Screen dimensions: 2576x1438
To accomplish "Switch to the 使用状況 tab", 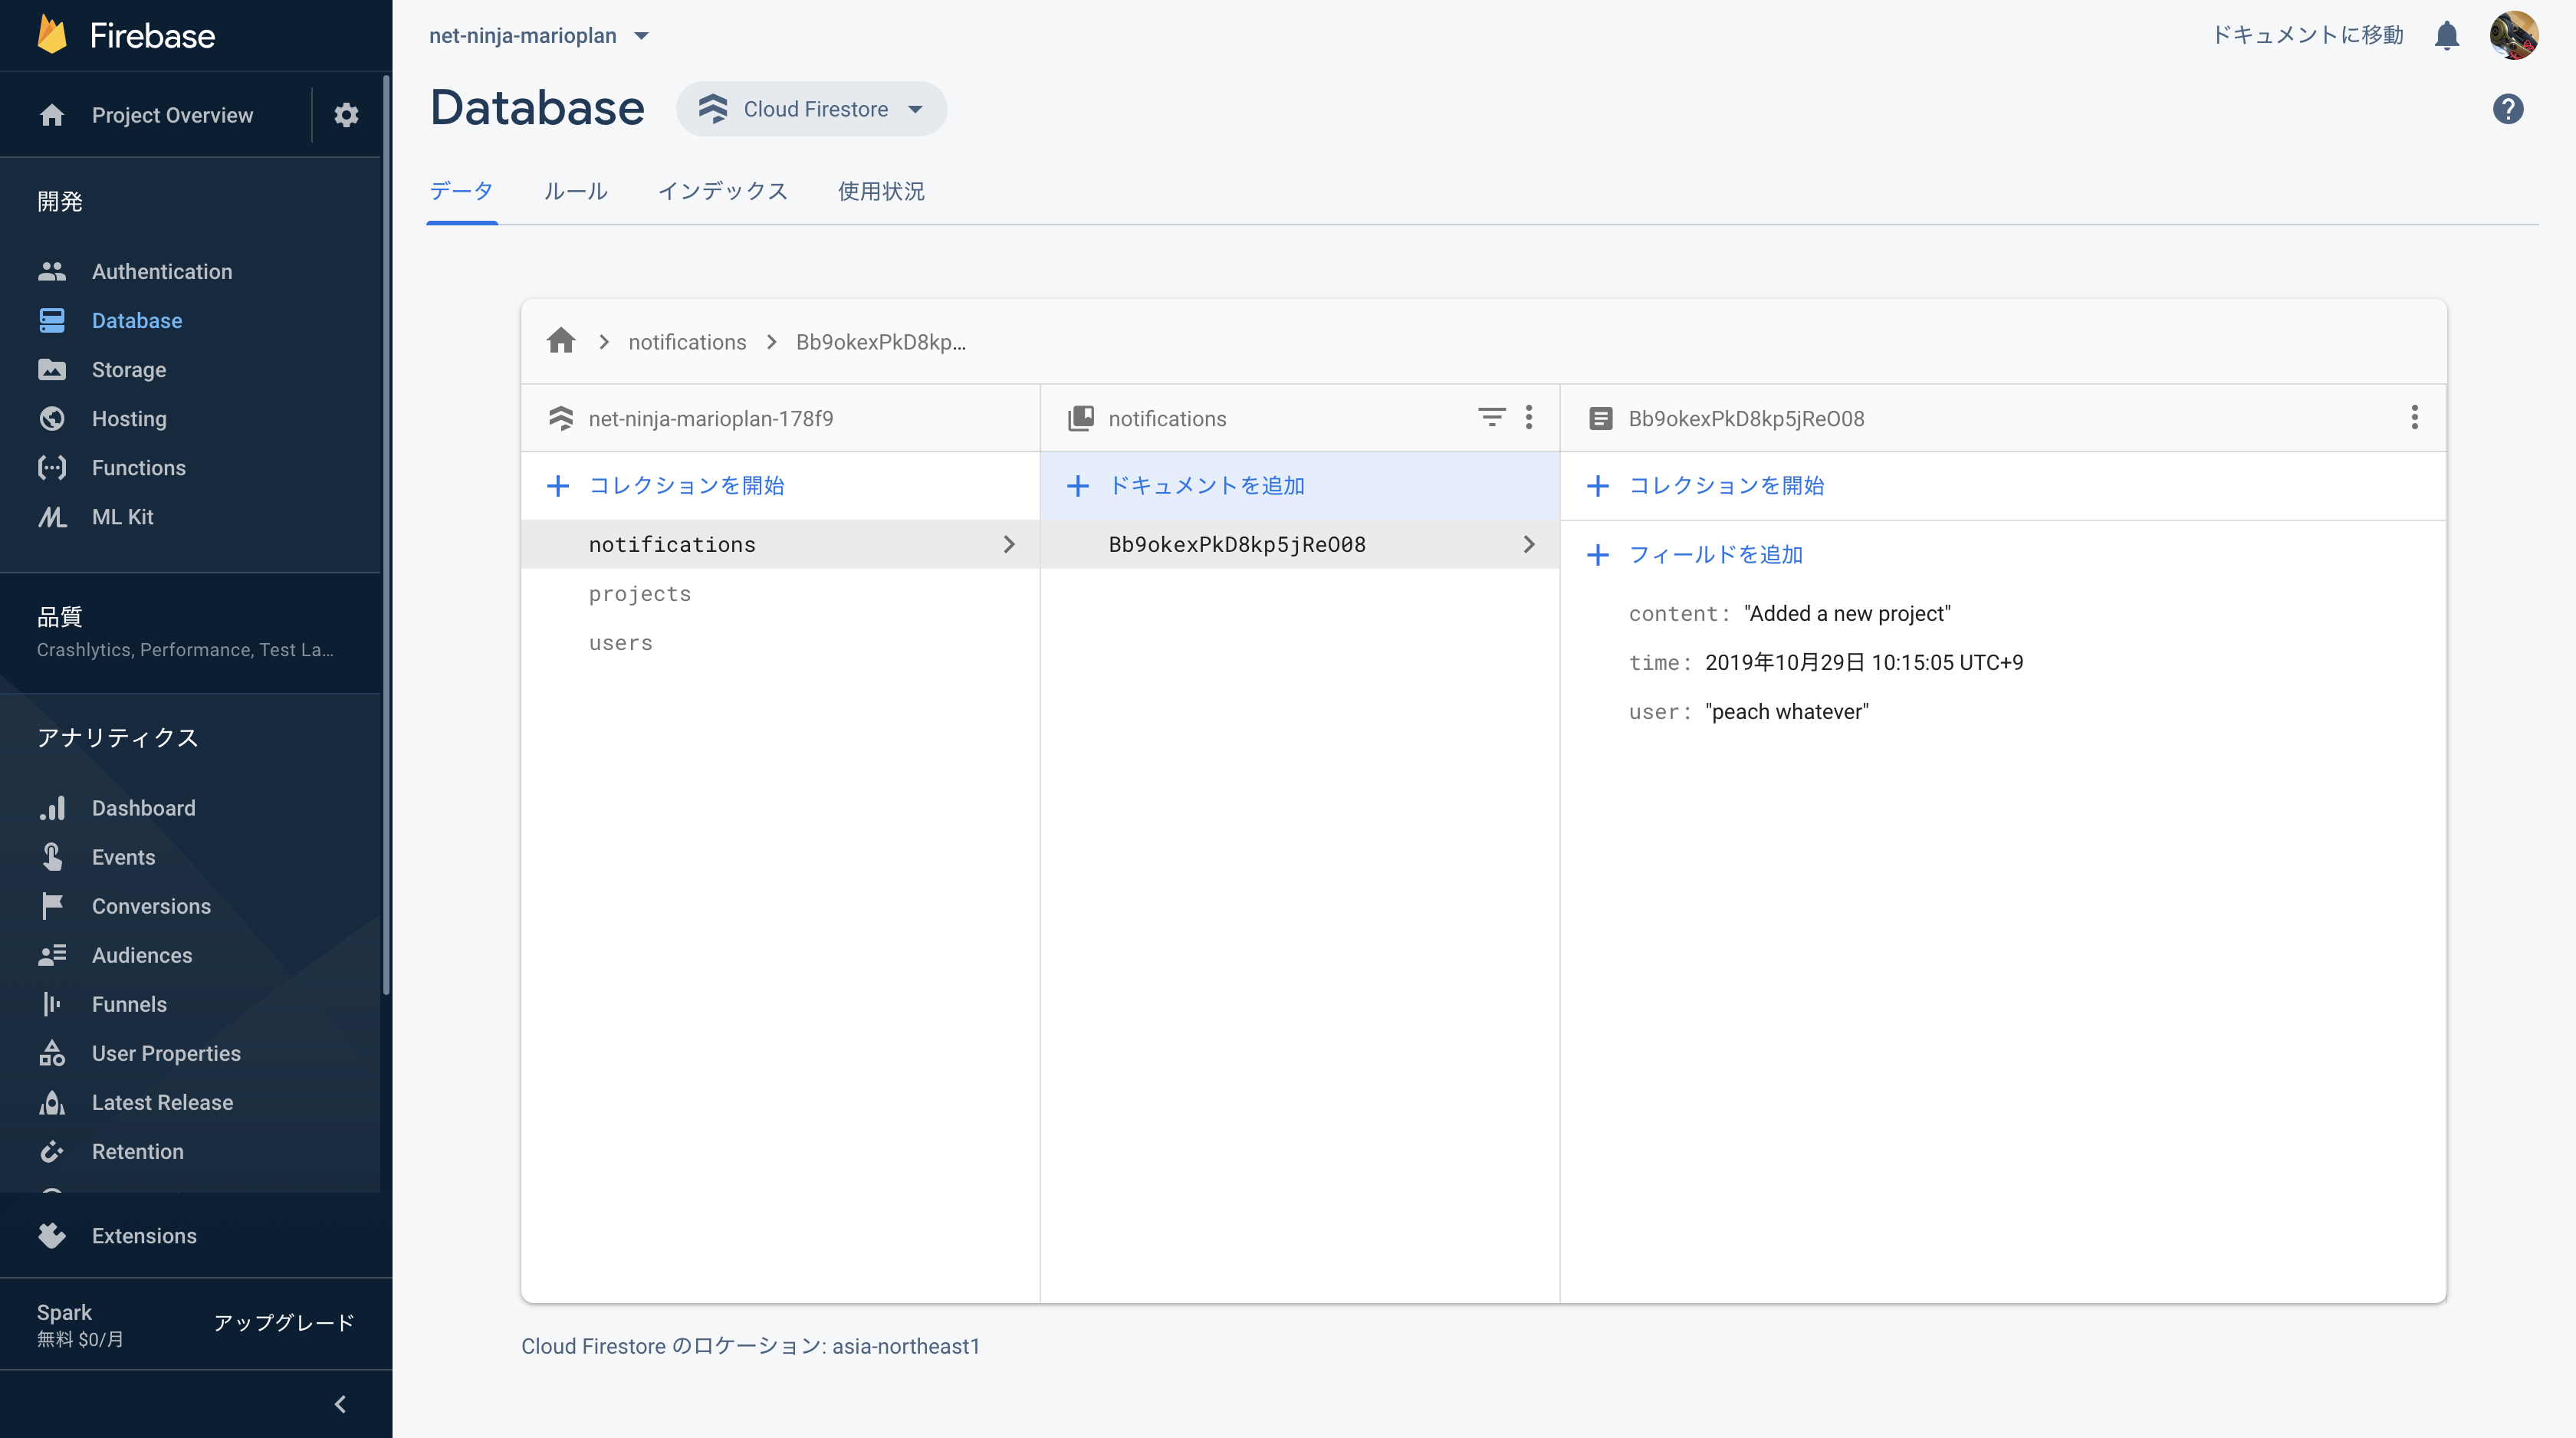I will click(881, 191).
